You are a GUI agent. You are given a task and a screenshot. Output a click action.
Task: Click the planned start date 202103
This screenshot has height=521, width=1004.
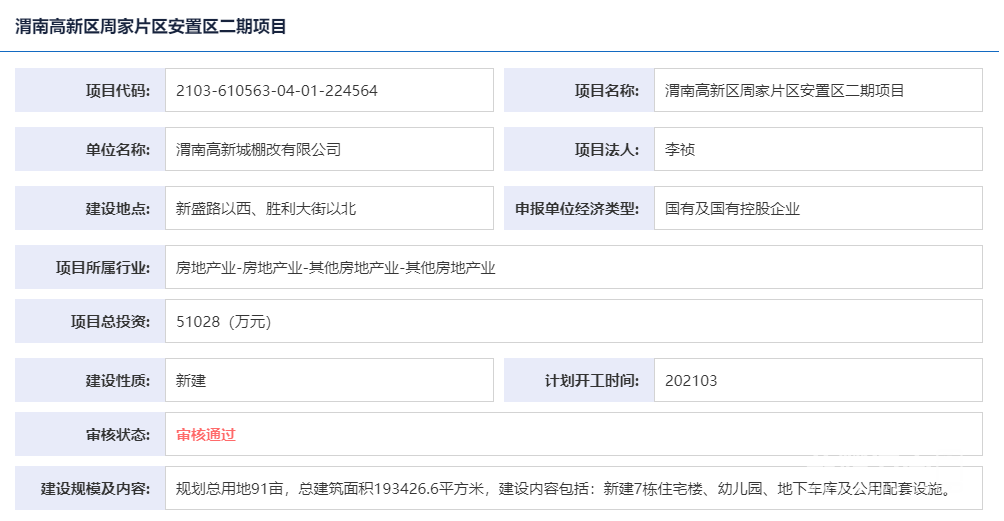691,380
